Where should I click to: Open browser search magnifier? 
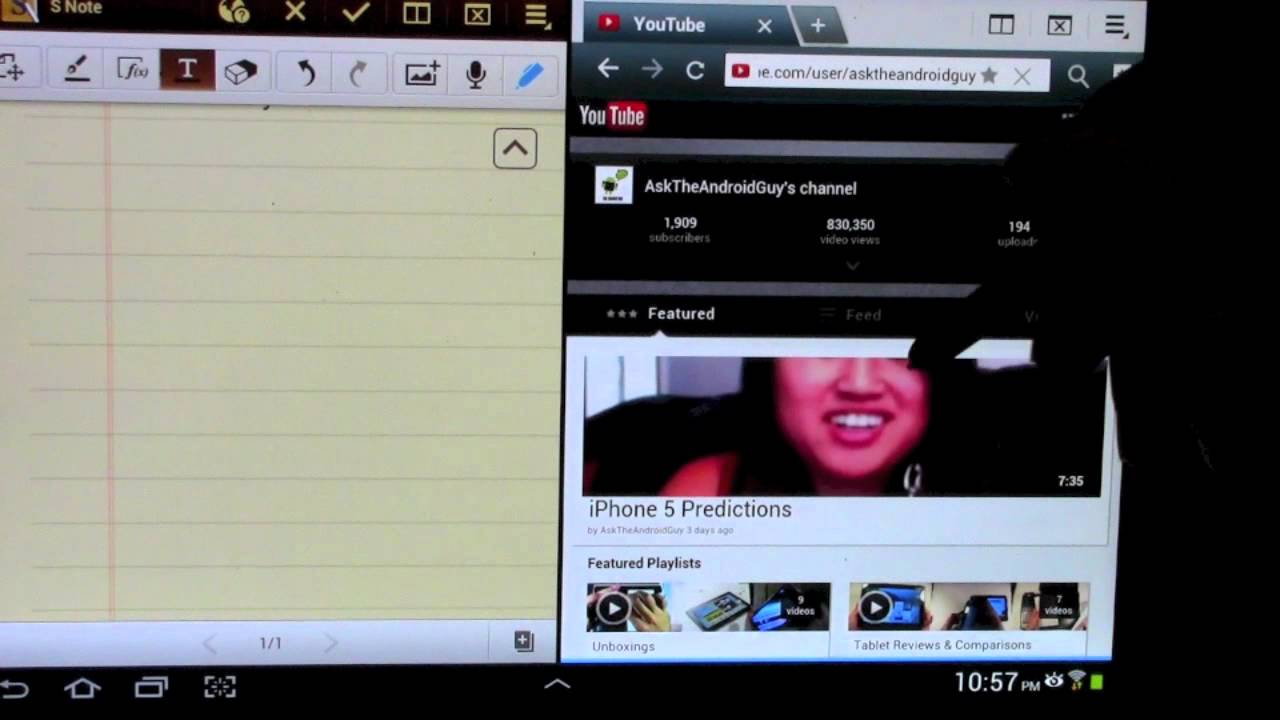pos(1078,76)
